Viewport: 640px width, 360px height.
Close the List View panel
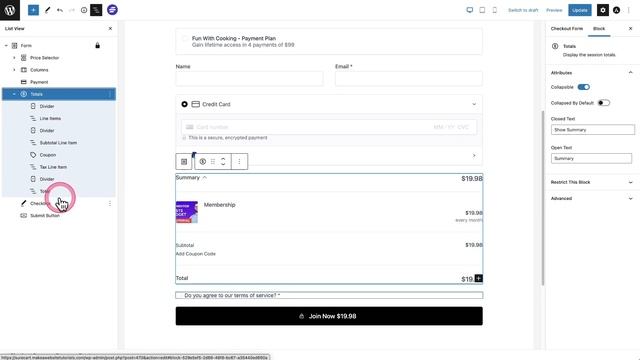(x=110, y=29)
